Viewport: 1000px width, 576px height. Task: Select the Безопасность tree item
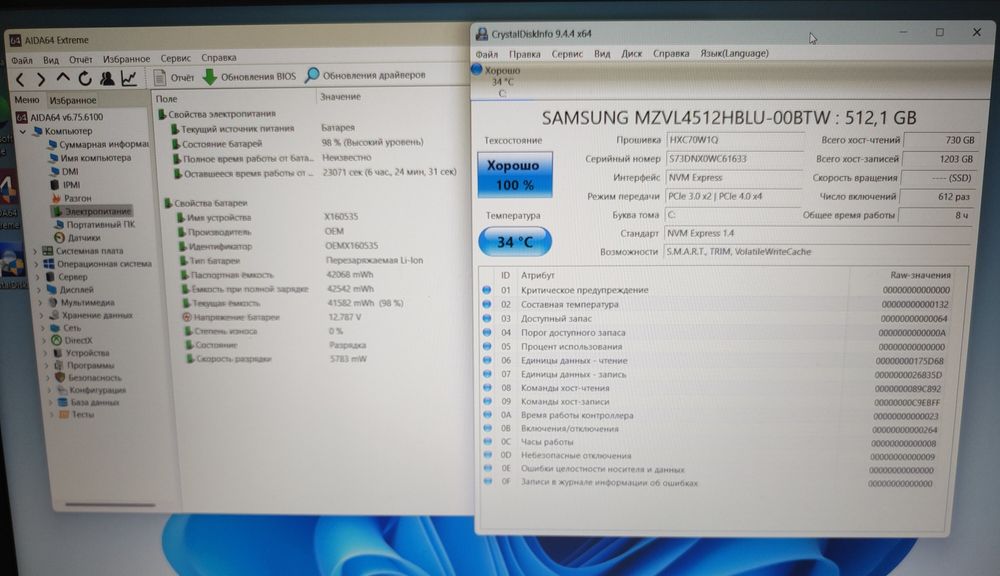89,378
